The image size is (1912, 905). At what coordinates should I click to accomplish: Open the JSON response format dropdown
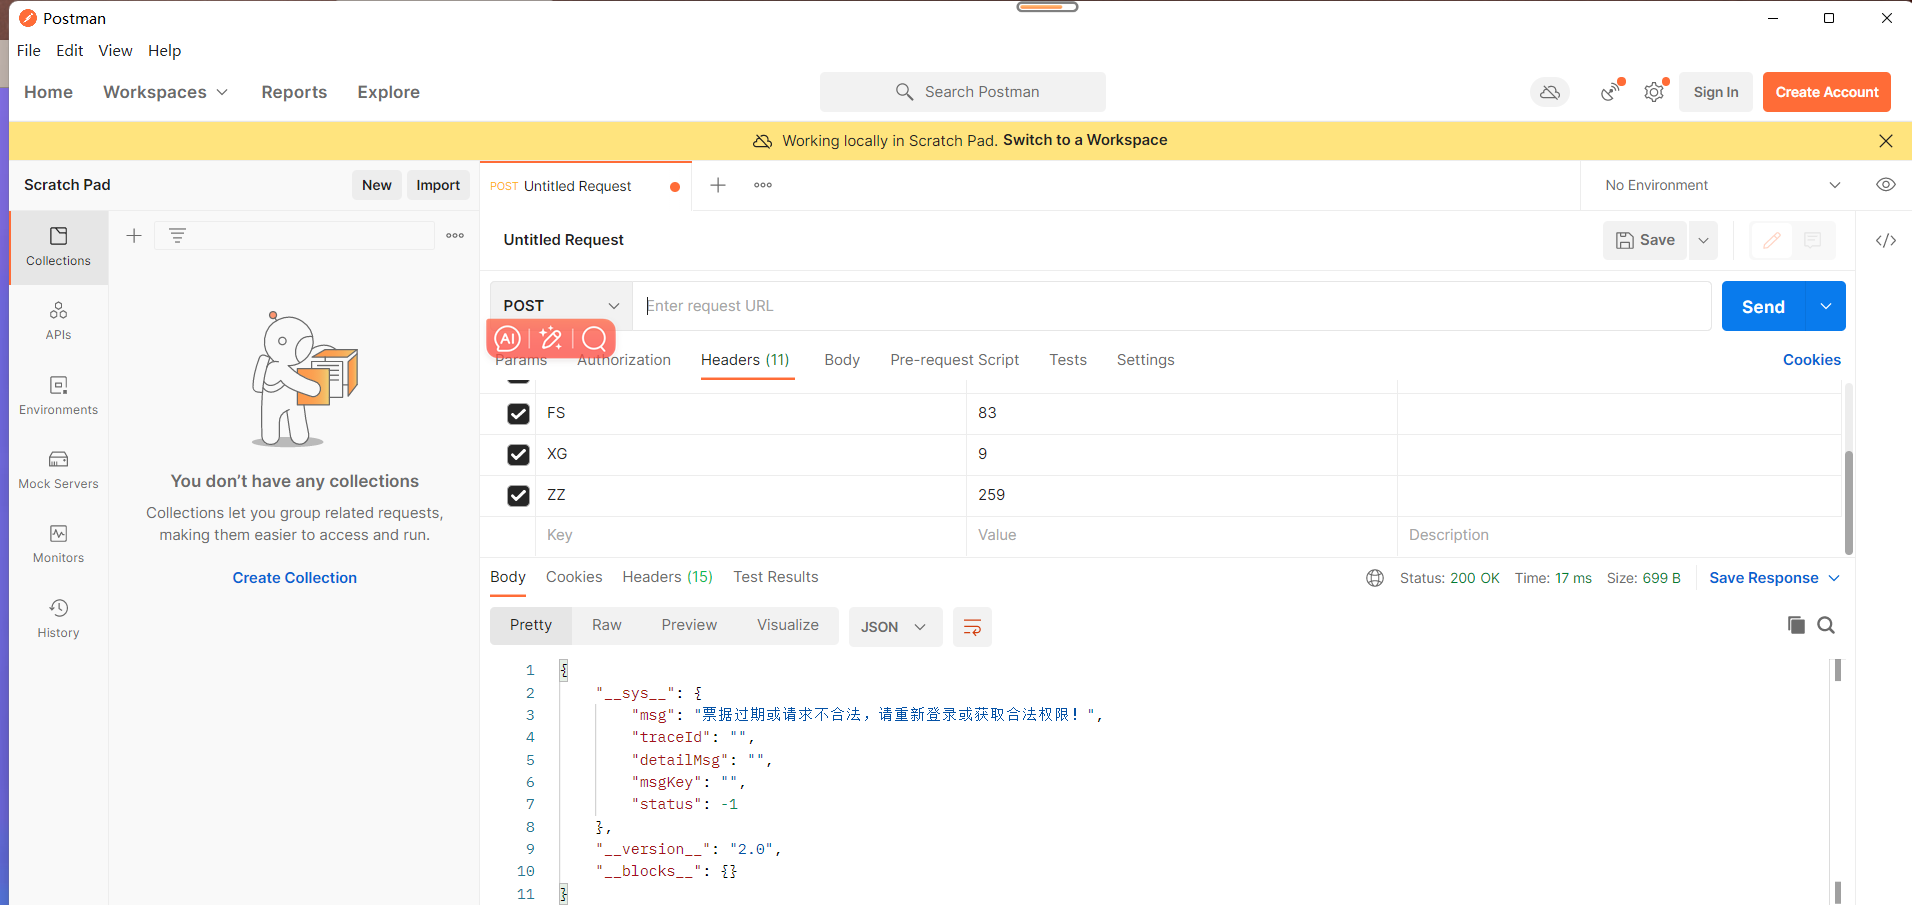click(x=895, y=627)
